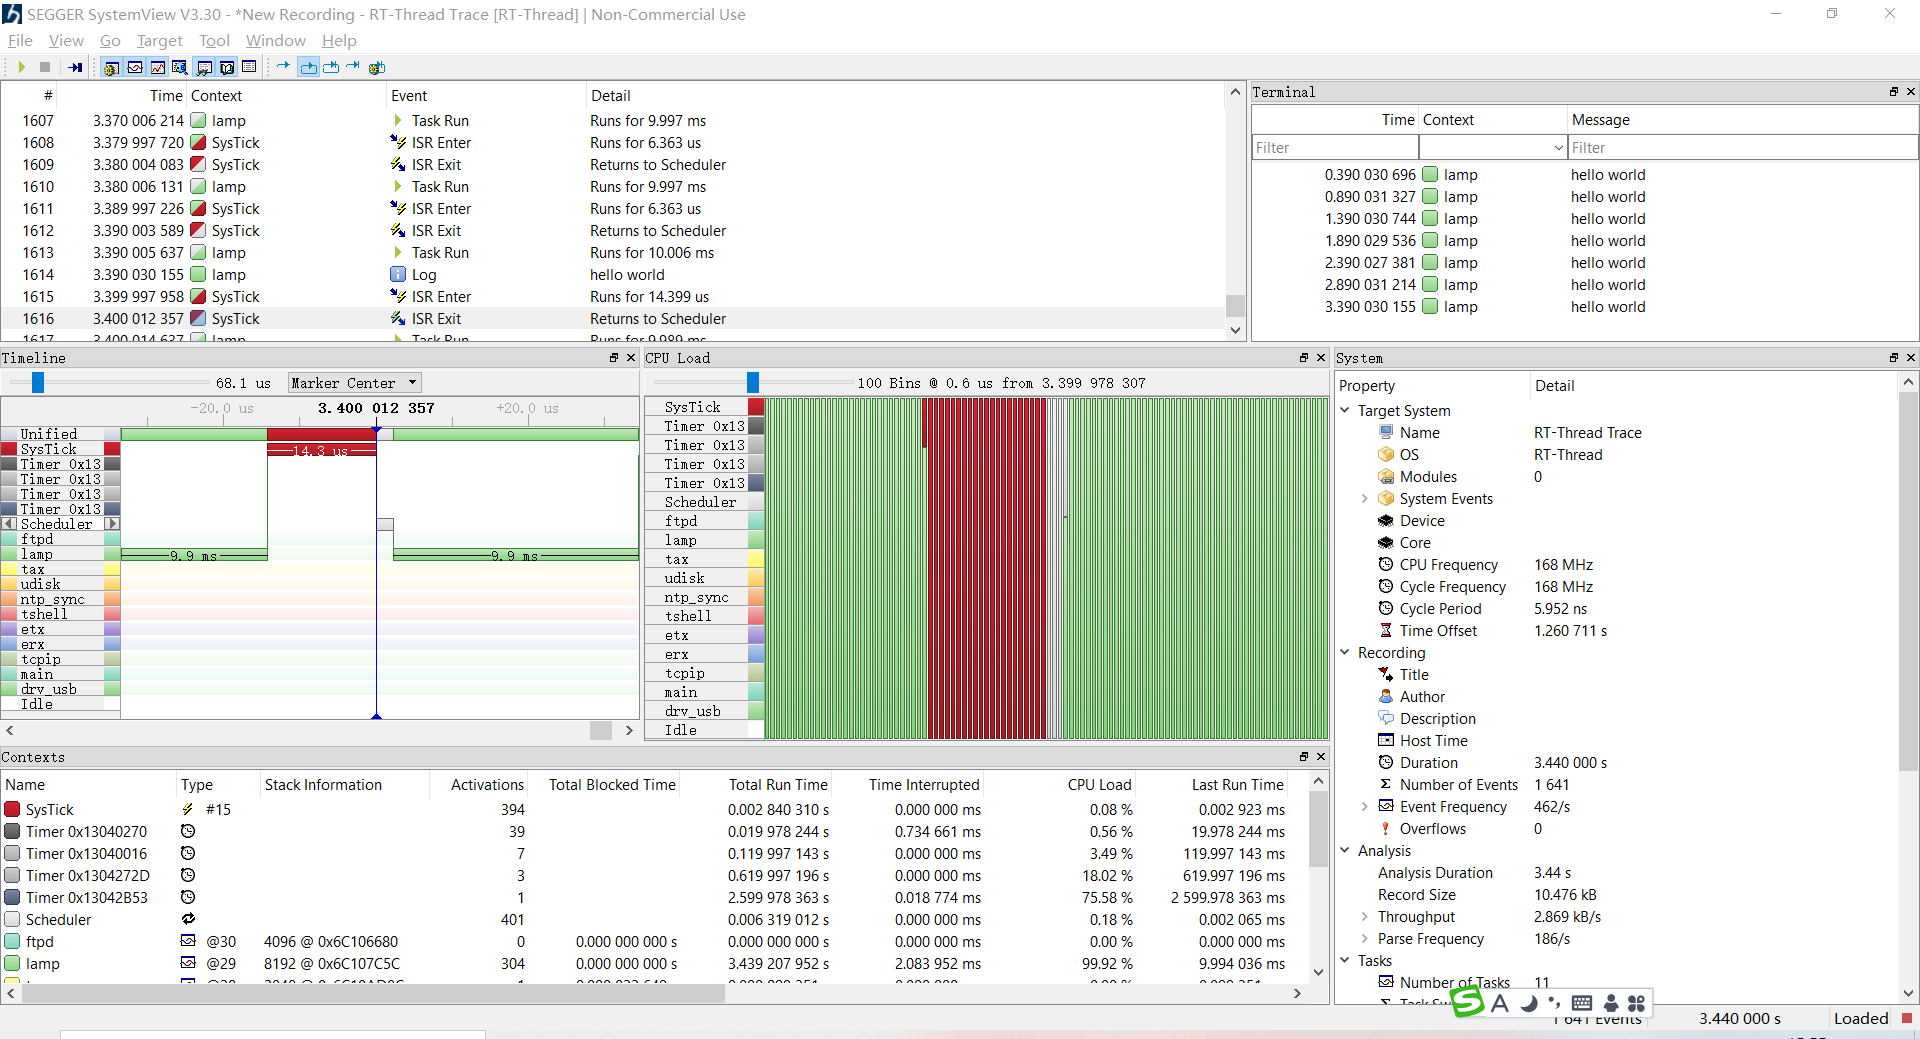Open the Window menu

276,41
